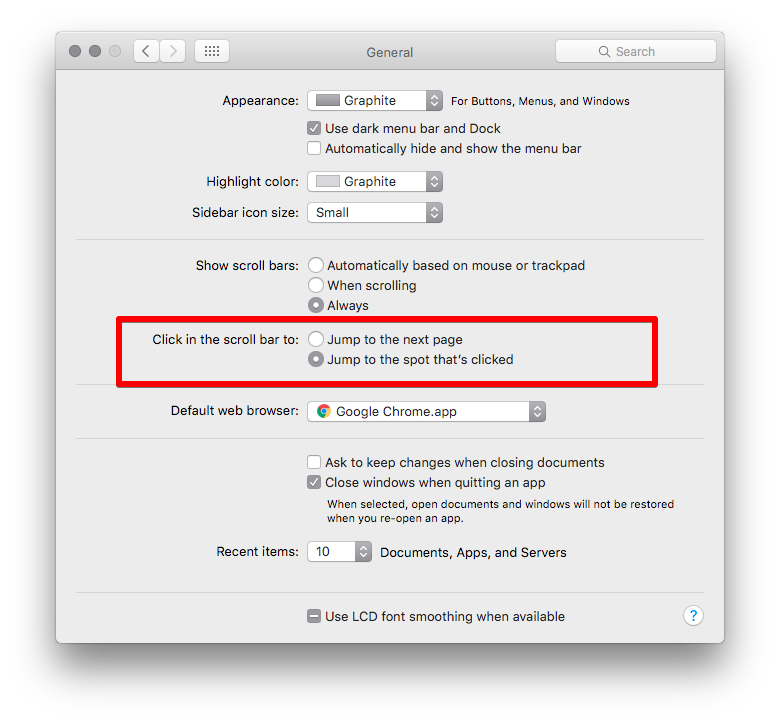Click the Google Chrome logo icon
Image resolution: width=780 pixels, height=723 pixels.
click(324, 411)
